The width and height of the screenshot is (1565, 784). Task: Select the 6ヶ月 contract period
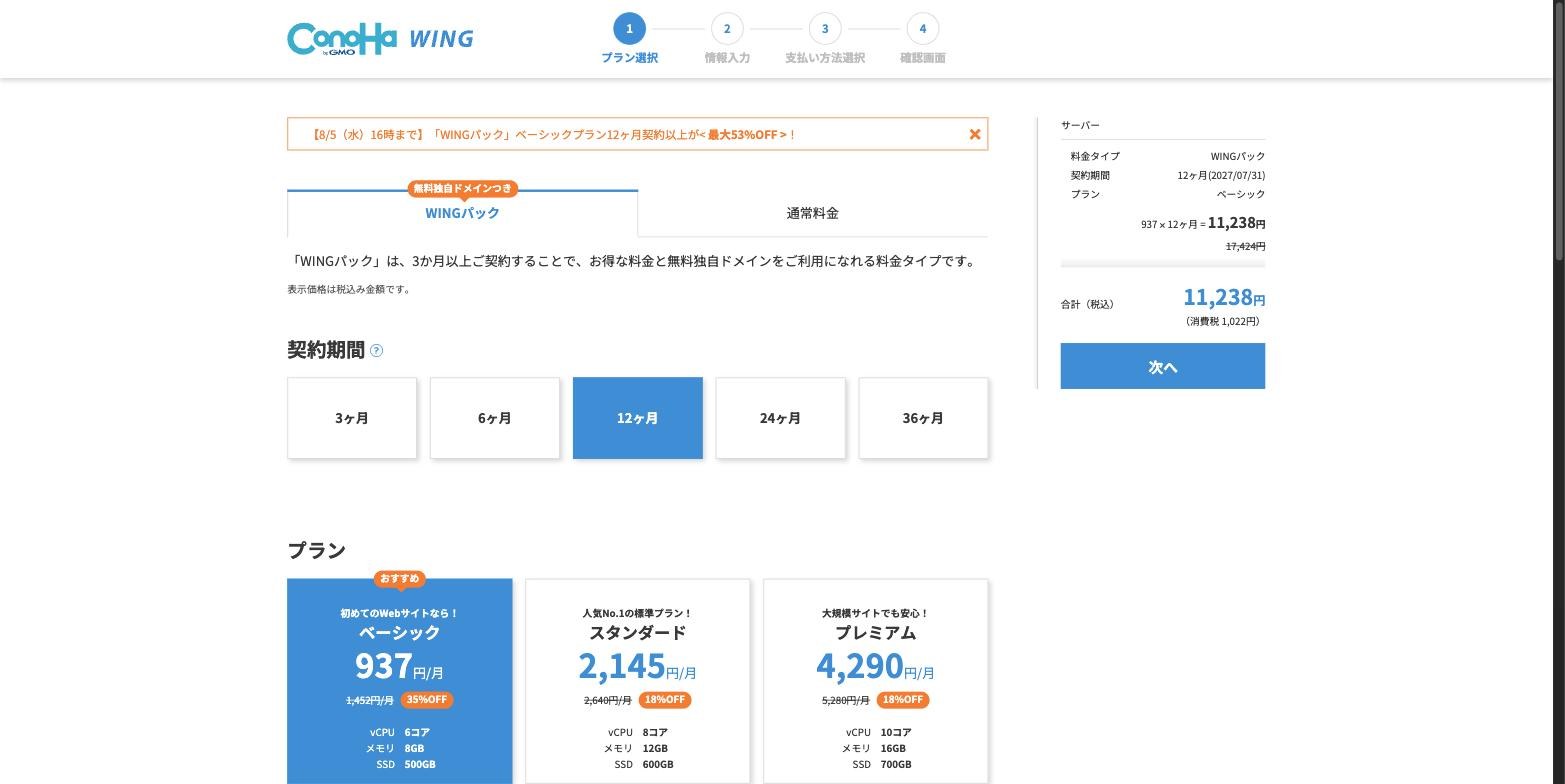(495, 418)
